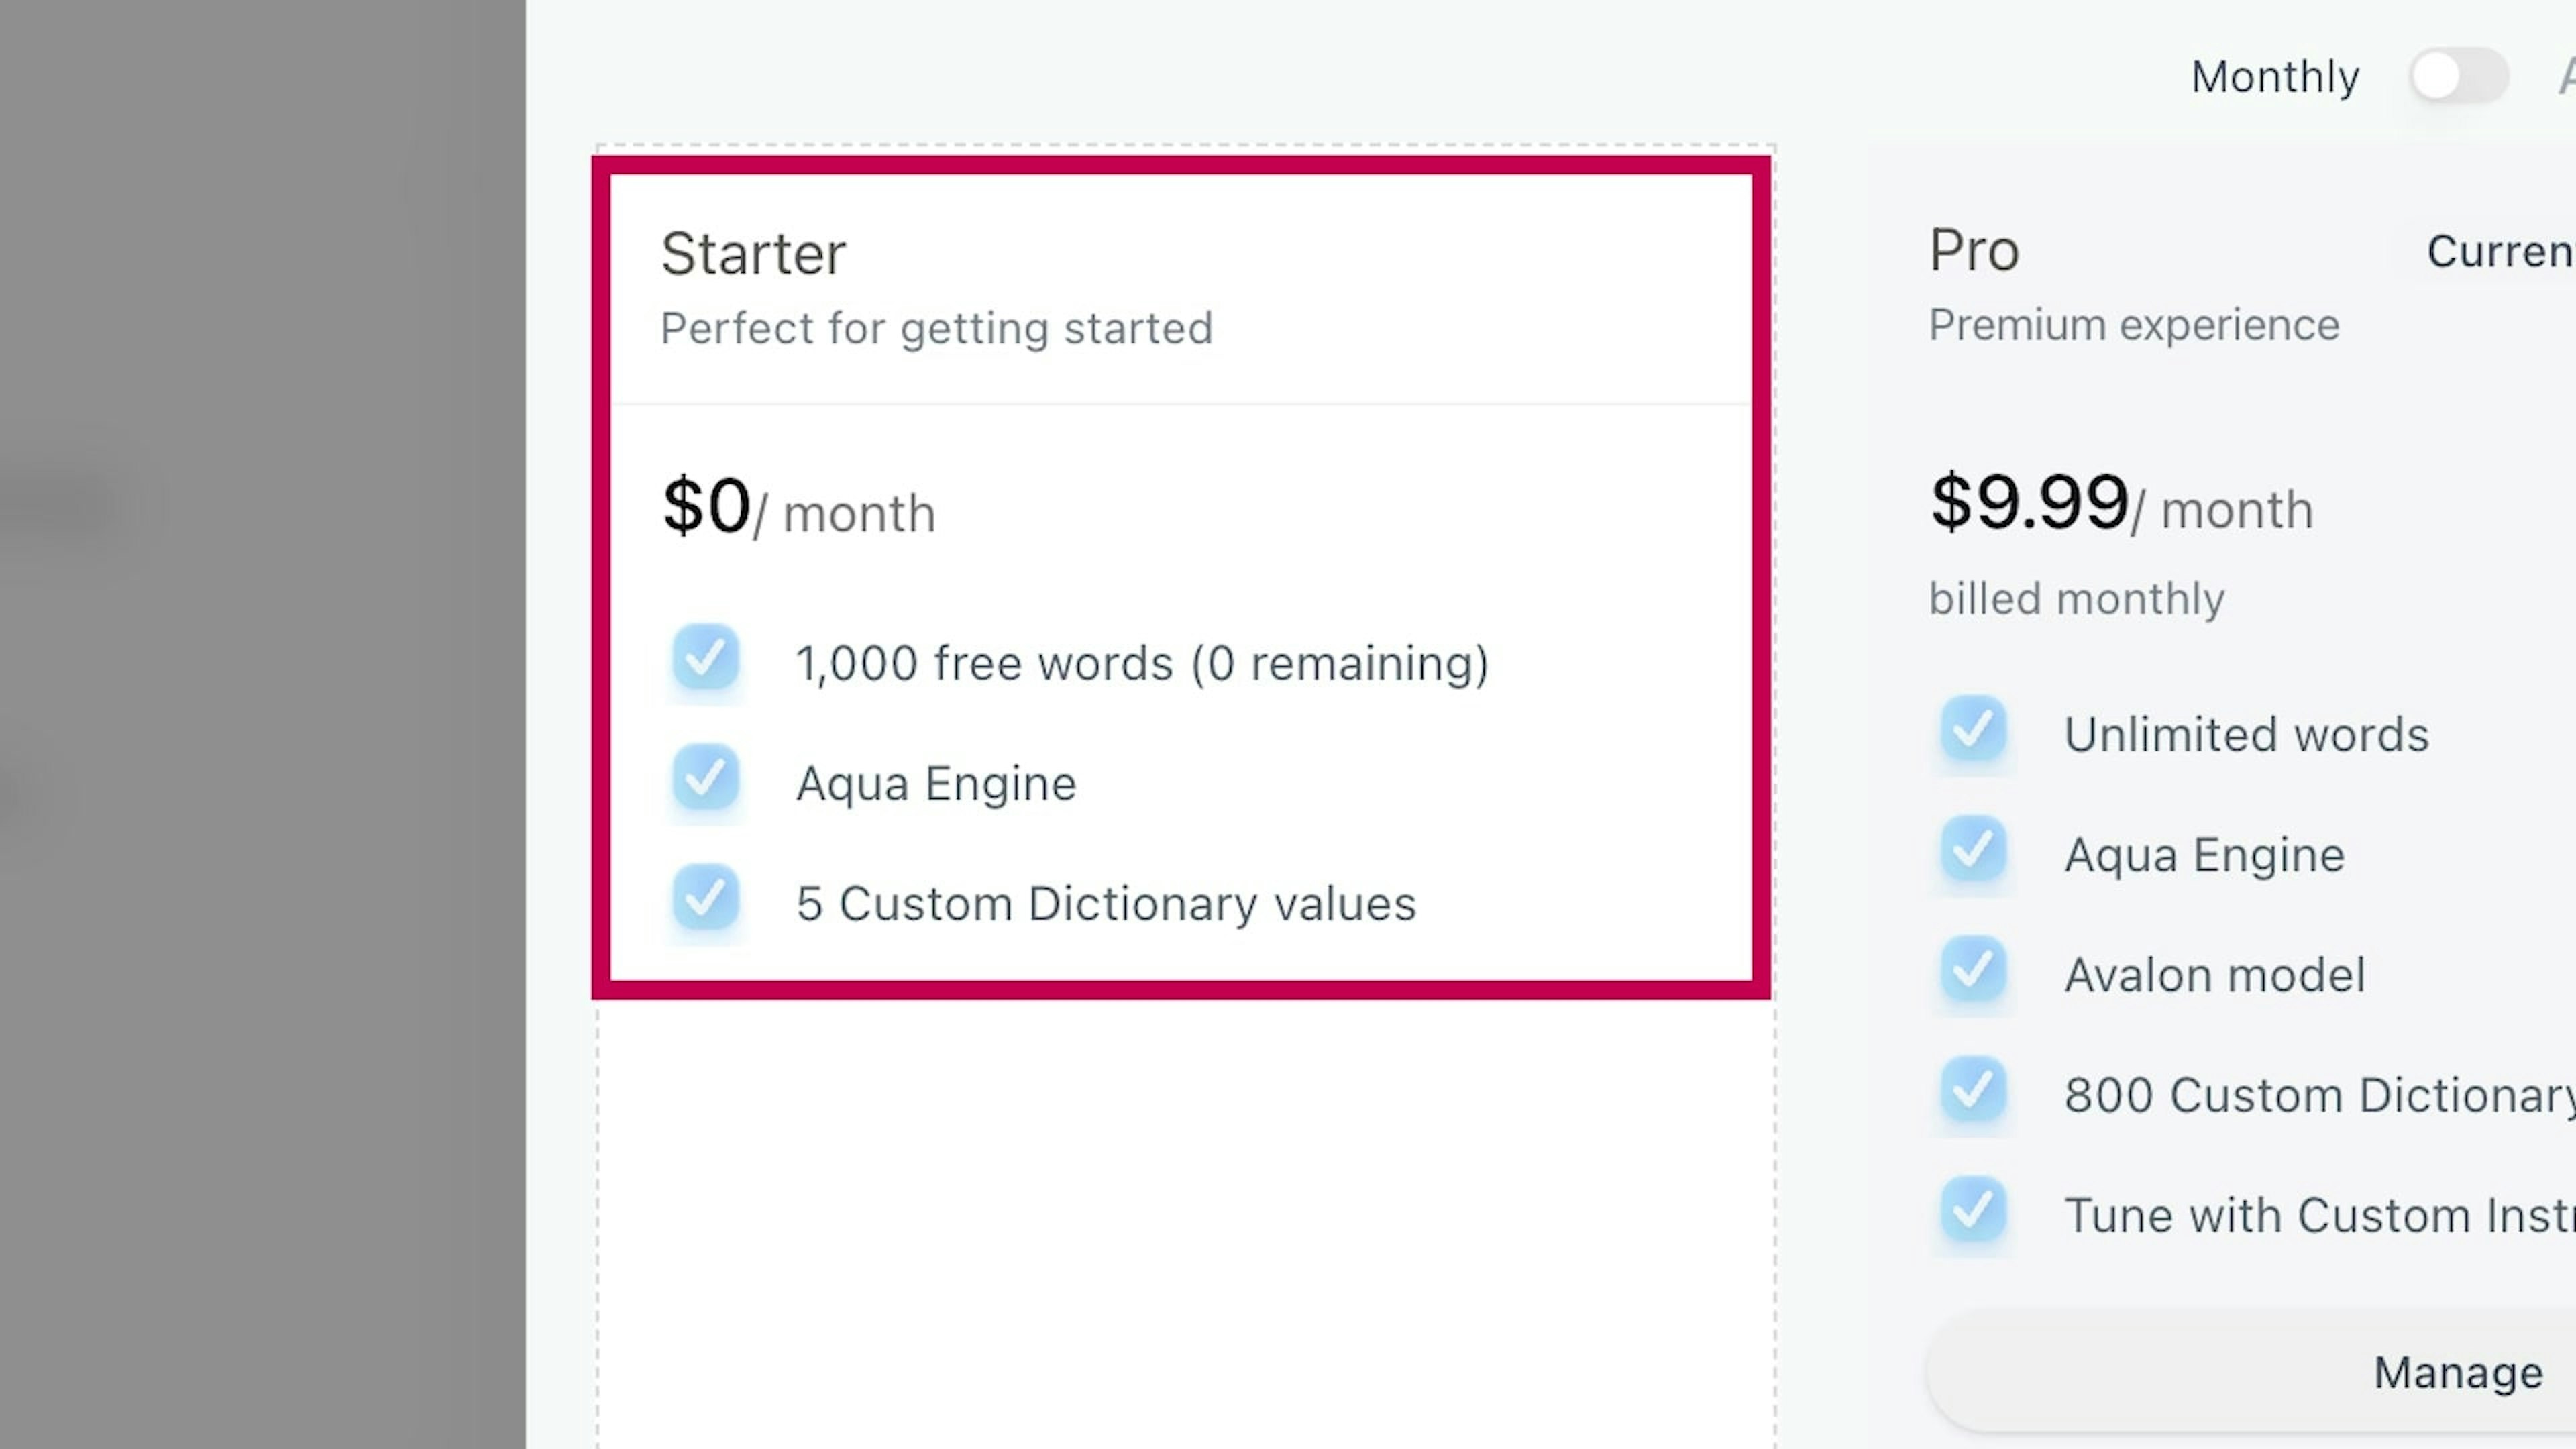Click Pro plan's Aqua Engine checkmark icon
Image resolution: width=2576 pixels, height=1449 pixels.
(x=1972, y=850)
